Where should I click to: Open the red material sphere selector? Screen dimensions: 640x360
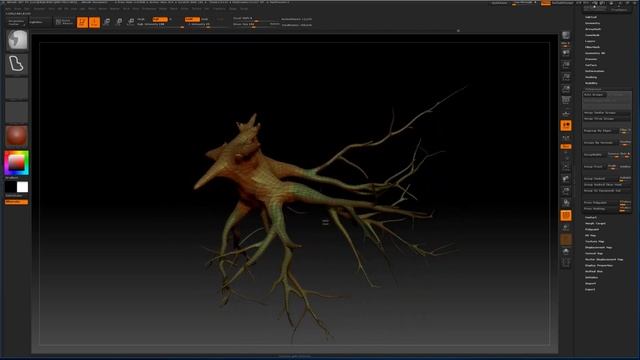pos(17,136)
